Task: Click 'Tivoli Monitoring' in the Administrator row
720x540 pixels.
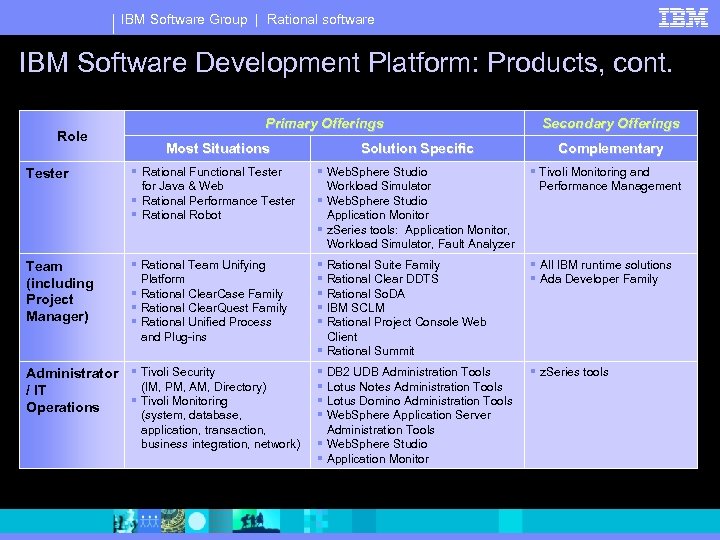Action: point(184,401)
